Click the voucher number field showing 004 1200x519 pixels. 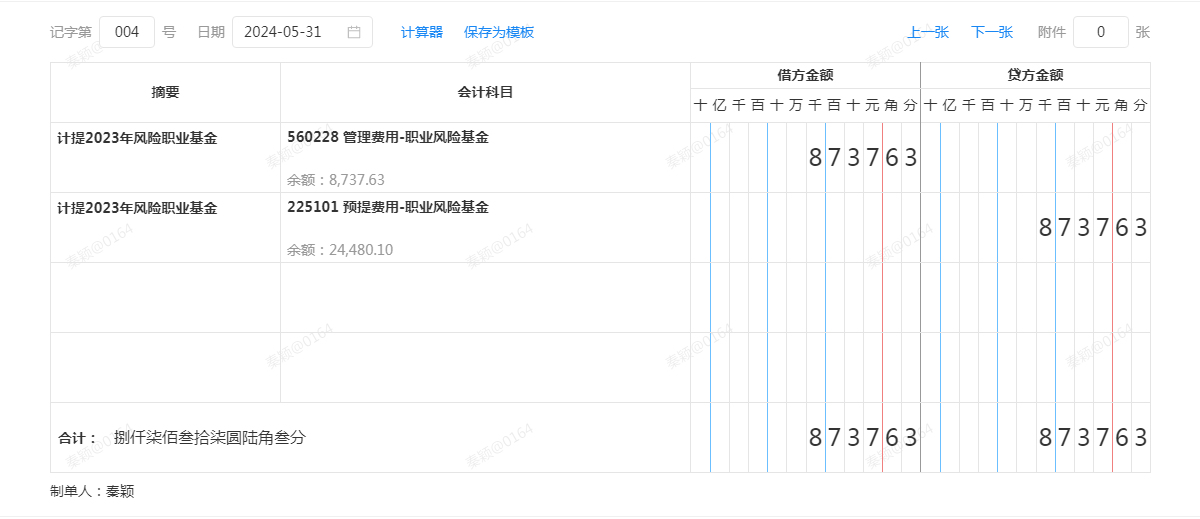[x=127, y=32]
